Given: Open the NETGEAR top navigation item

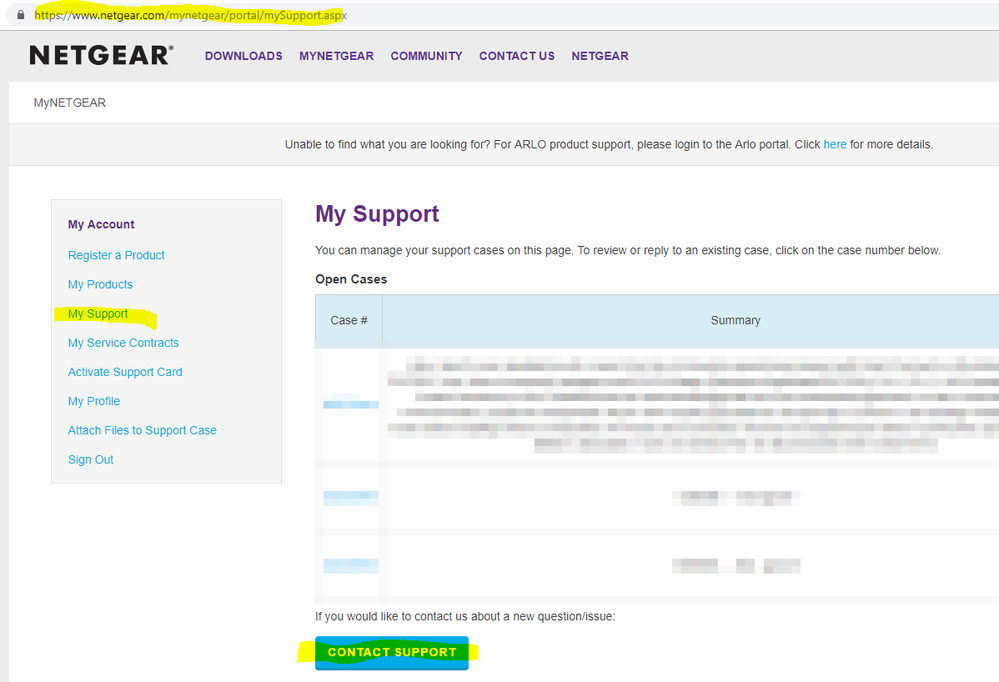Looking at the screenshot, I should click(600, 56).
